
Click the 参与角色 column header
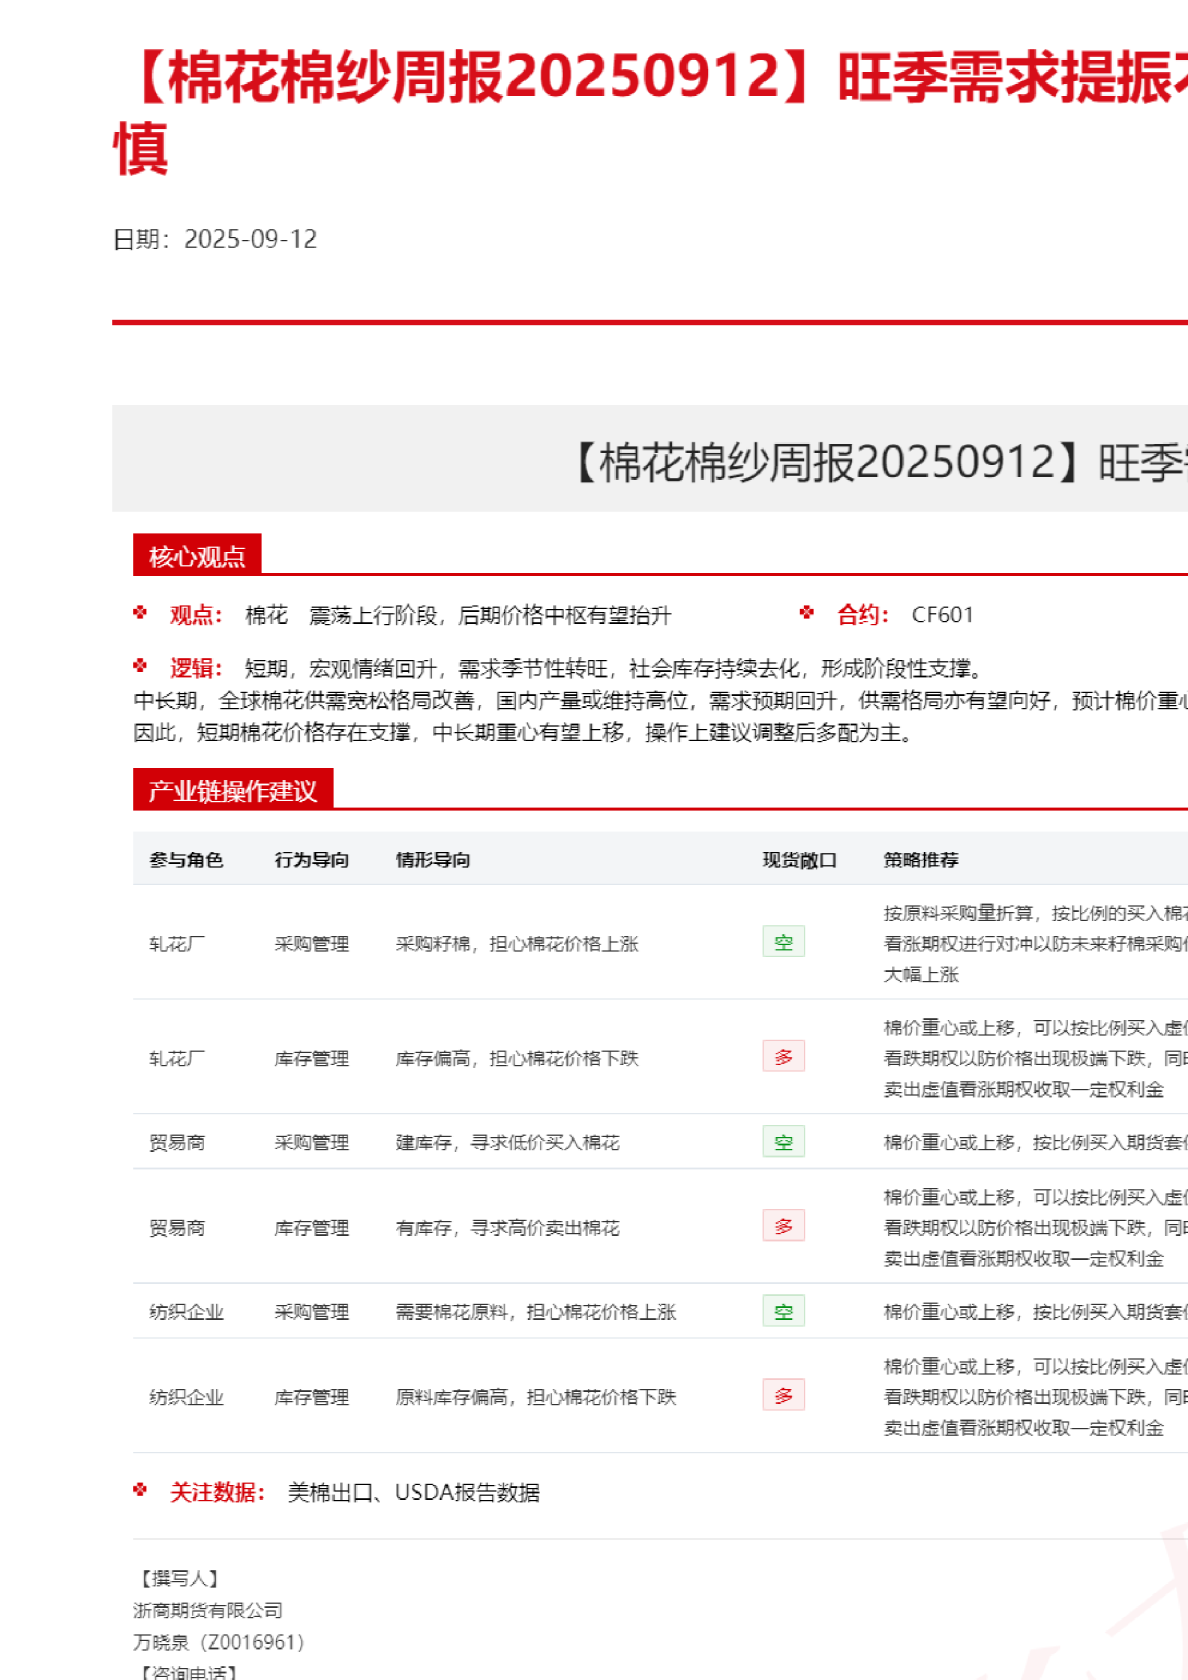tap(186, 860)
